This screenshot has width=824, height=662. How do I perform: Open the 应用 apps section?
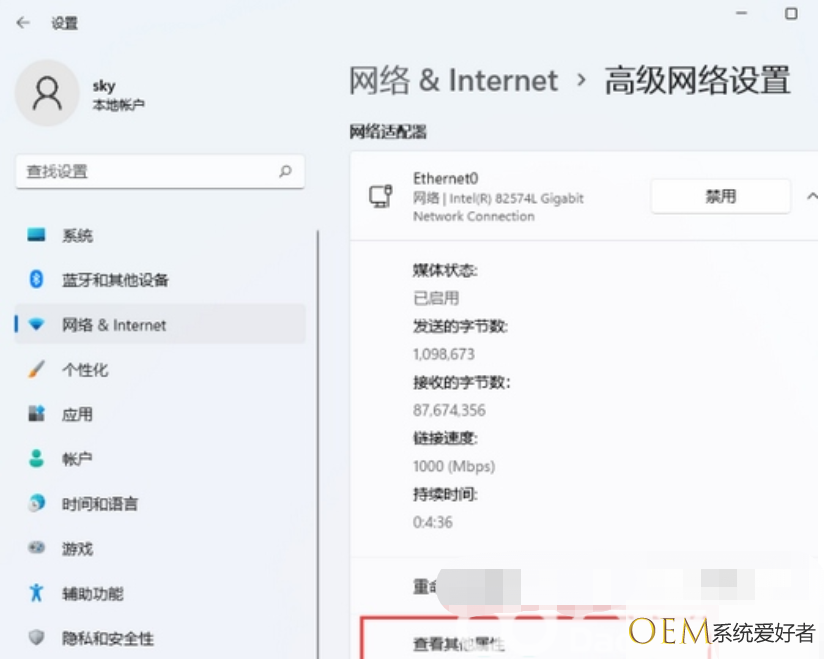[x=77, y=414]
